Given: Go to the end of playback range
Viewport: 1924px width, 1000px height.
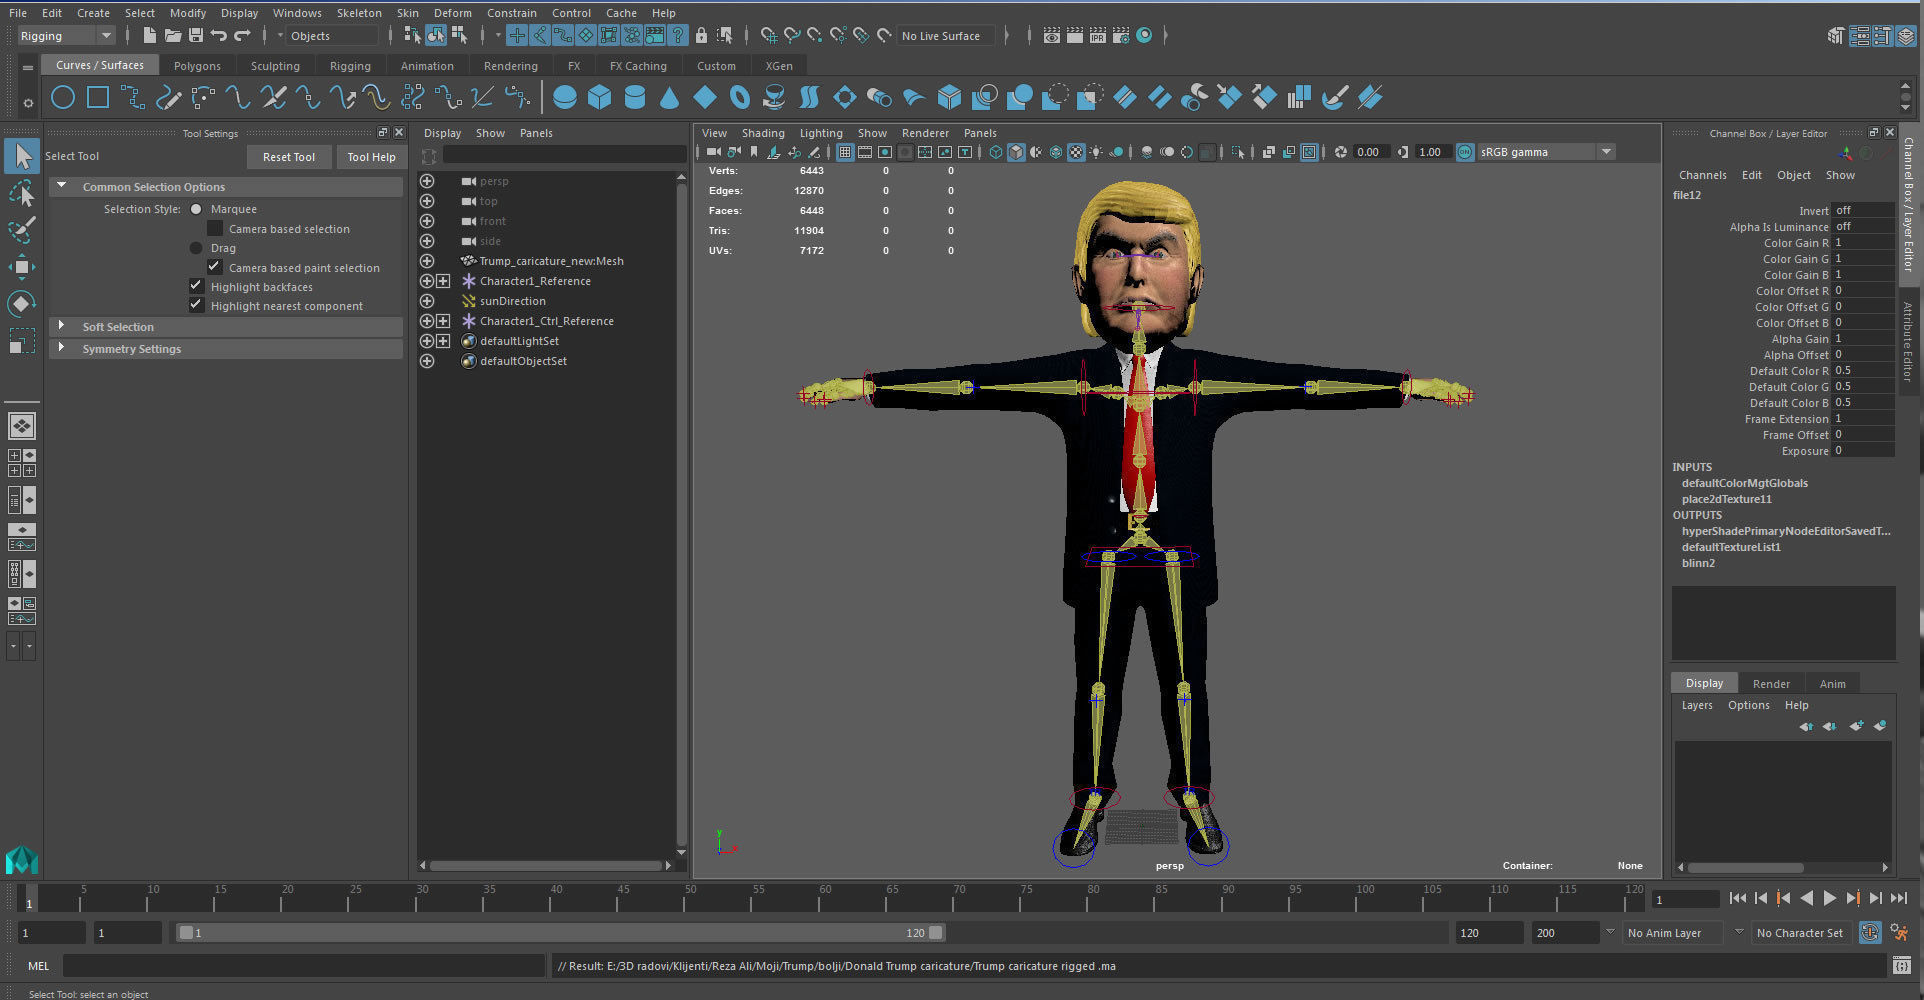Looking at the screenshot, I should 1899,898.
